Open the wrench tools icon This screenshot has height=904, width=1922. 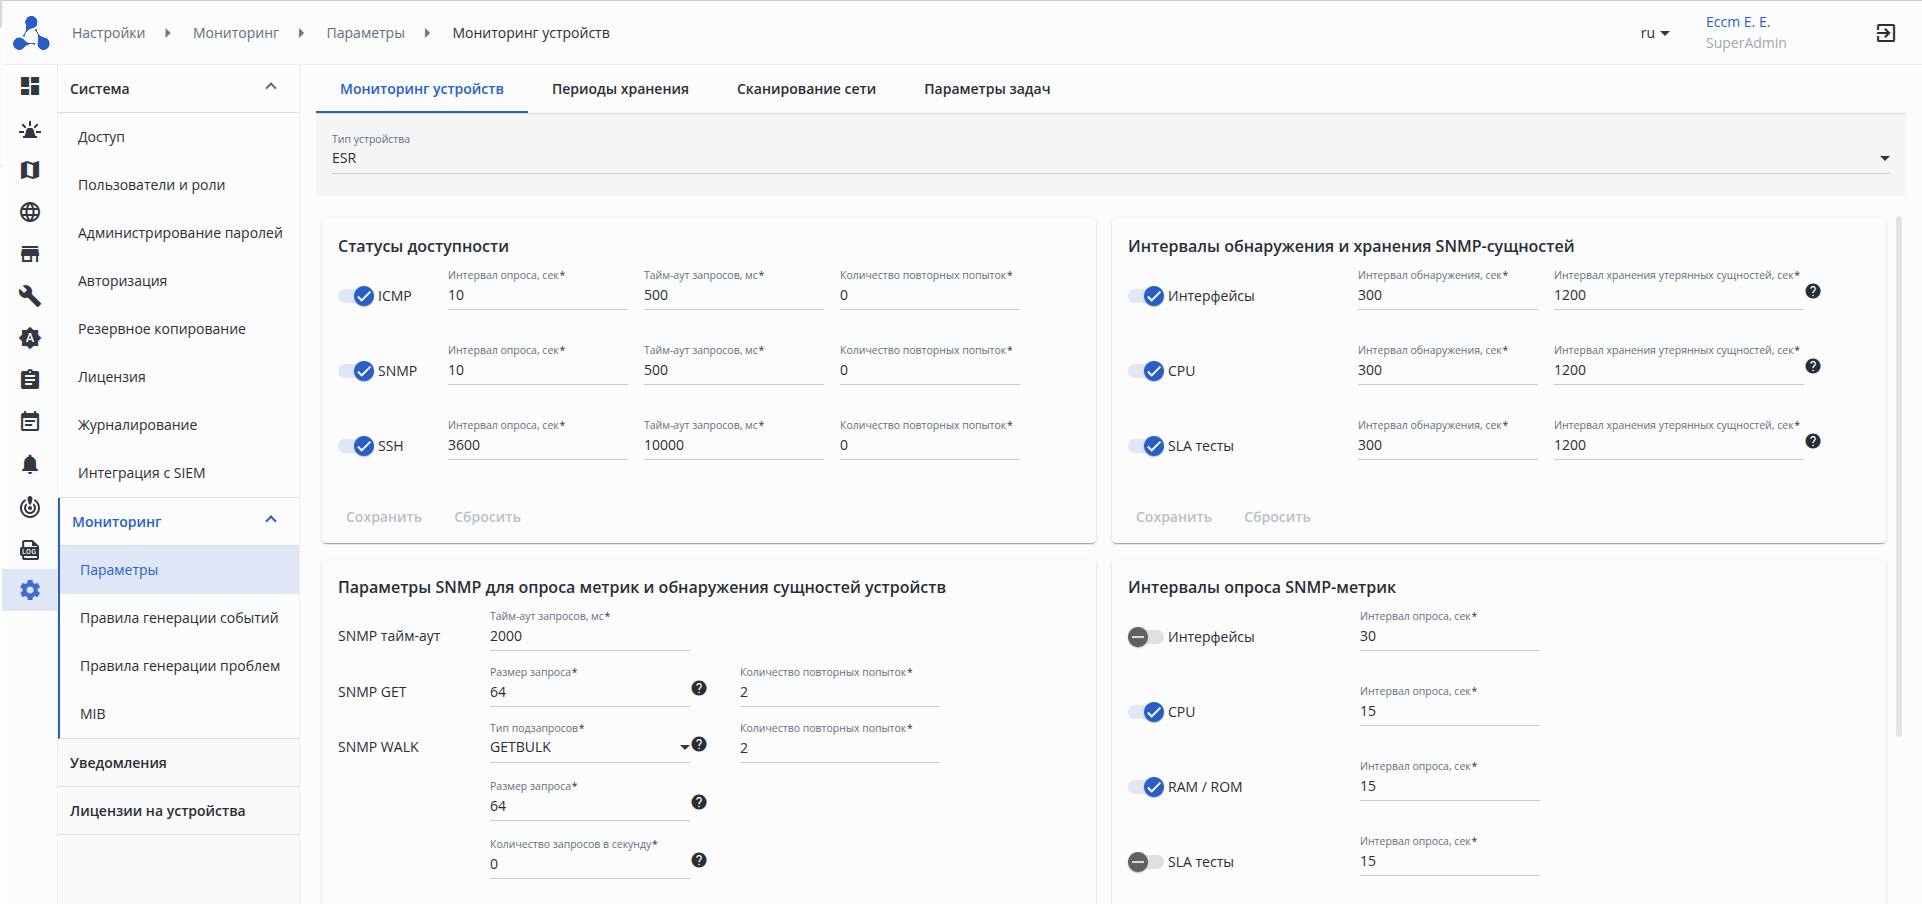[x=30, y=296]
